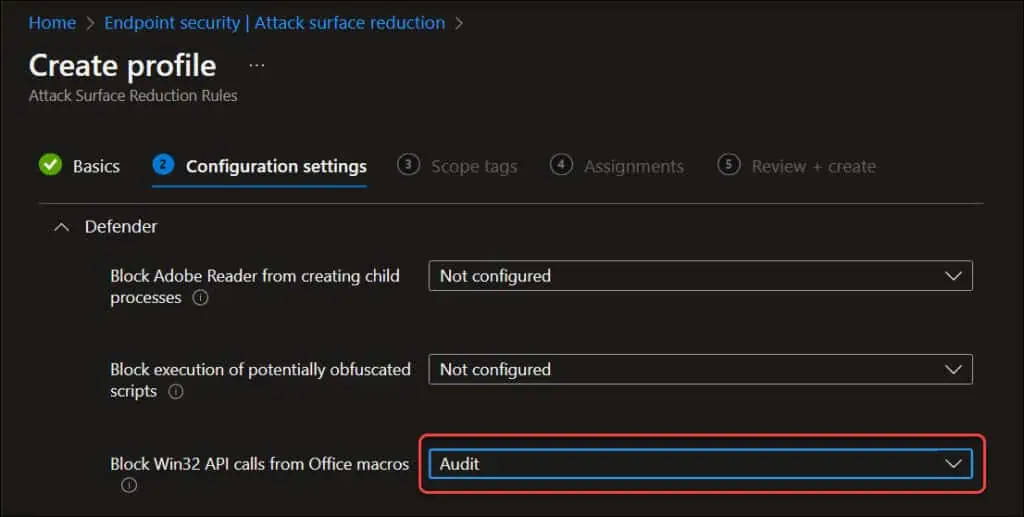Open Block Adobe Reader child processes dropdown
This screenshot has width=1024, height=517.
[x=700, y=275]
